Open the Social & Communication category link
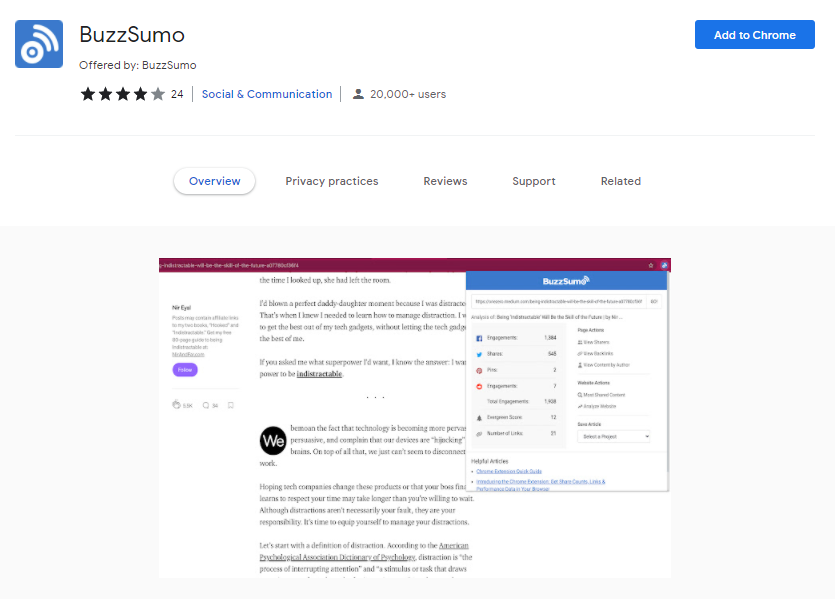Viewport: 835px width, 599px height. [x=267, y=94]
